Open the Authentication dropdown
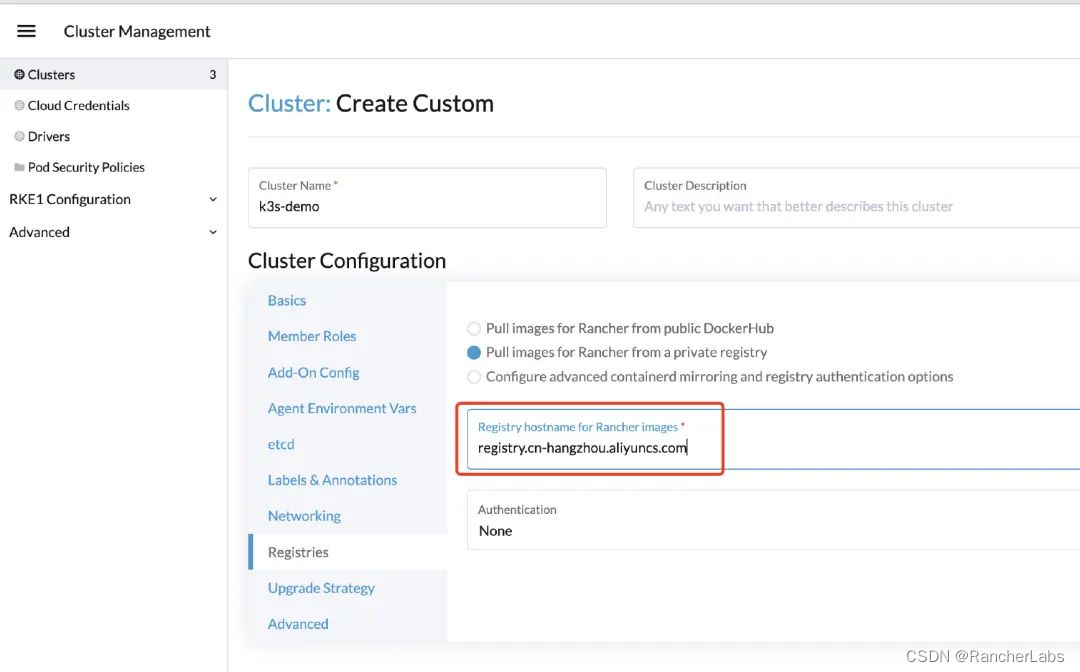This screenshot has height=672, width=1080. tap(770, 521)
